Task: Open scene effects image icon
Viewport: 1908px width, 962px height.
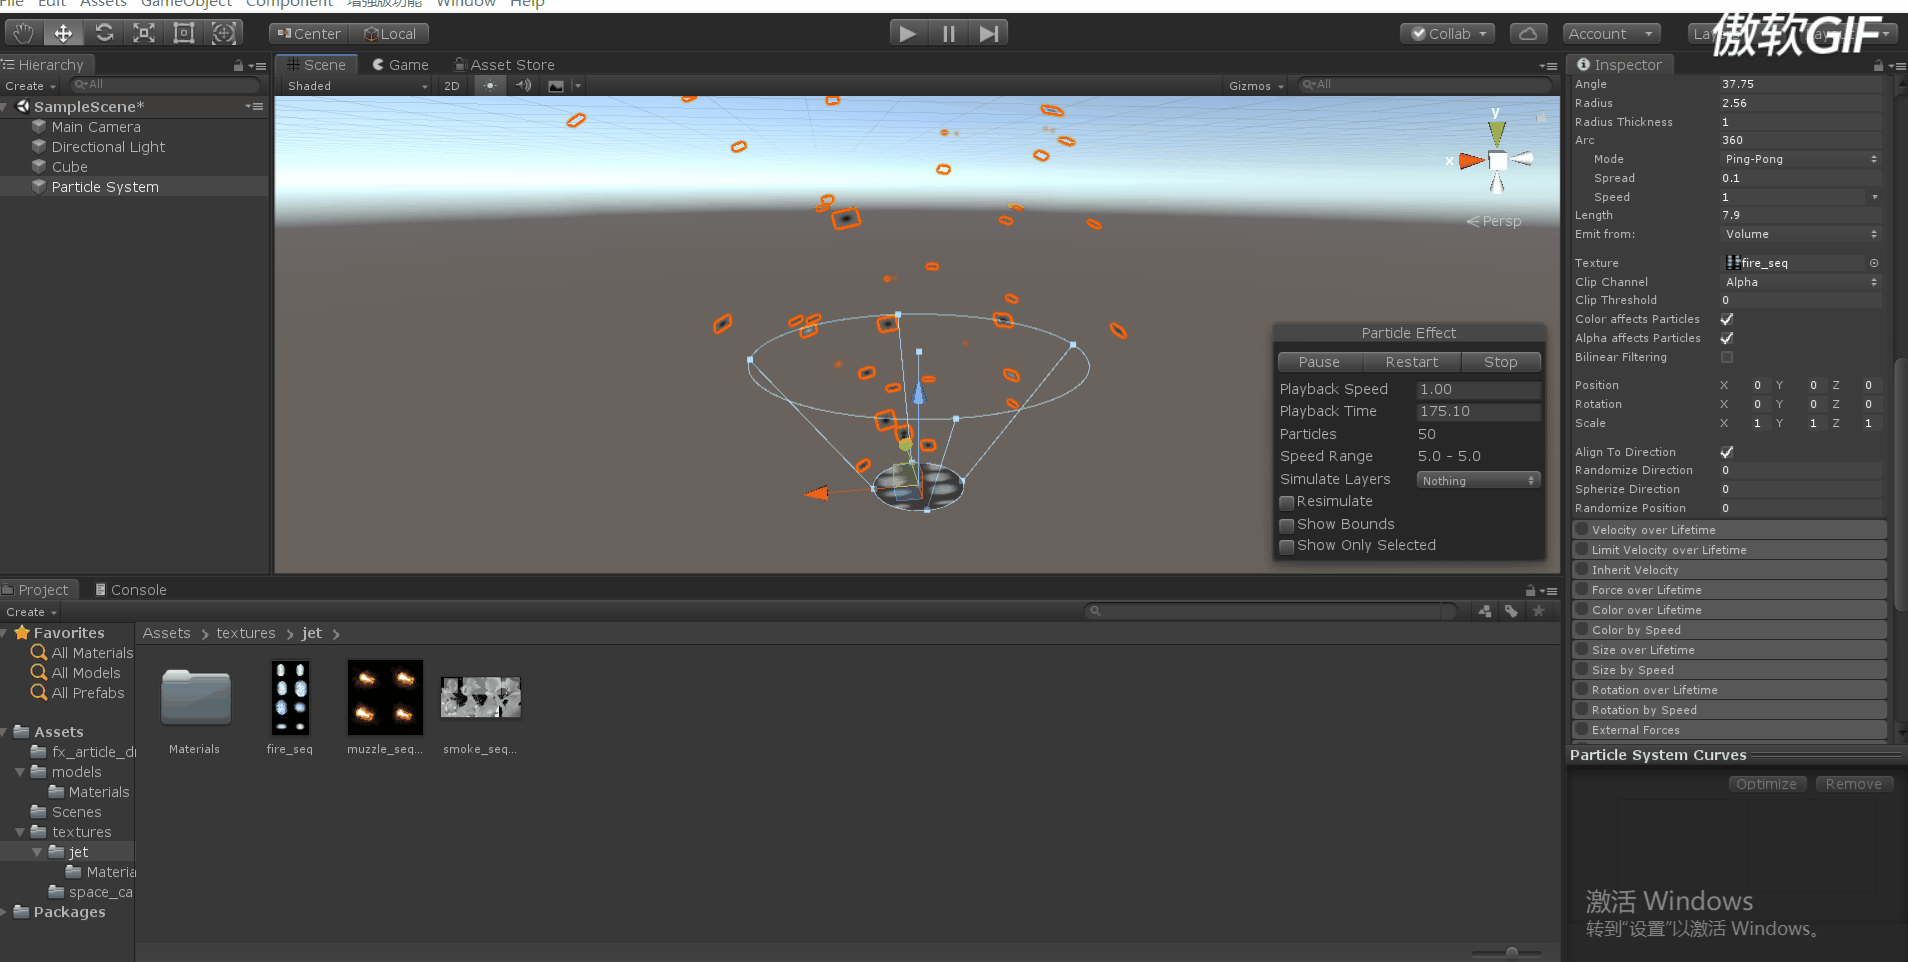Action: coord(556,86)
